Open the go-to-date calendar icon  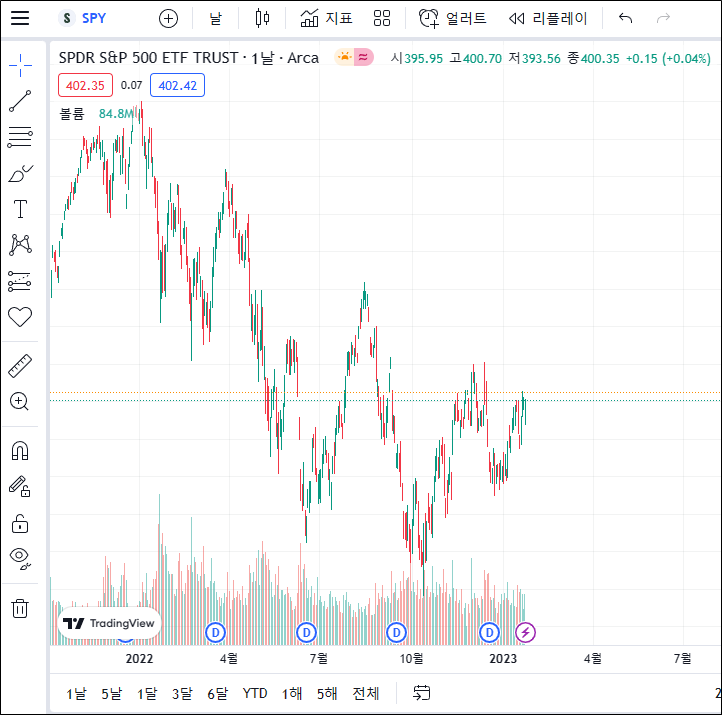(421, 693)
